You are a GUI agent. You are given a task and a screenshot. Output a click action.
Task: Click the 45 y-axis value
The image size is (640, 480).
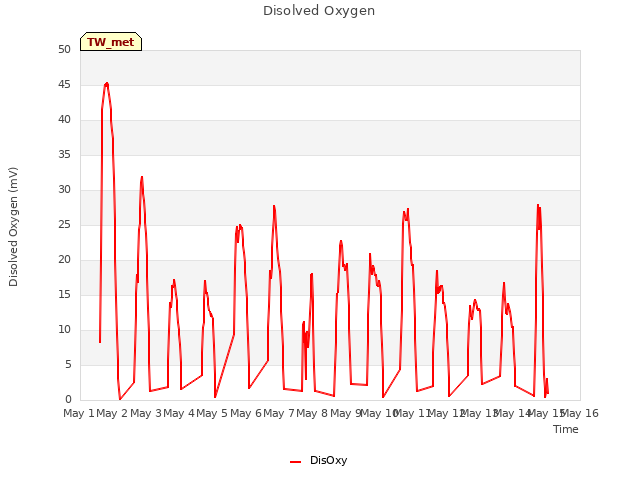pos(64,84)
